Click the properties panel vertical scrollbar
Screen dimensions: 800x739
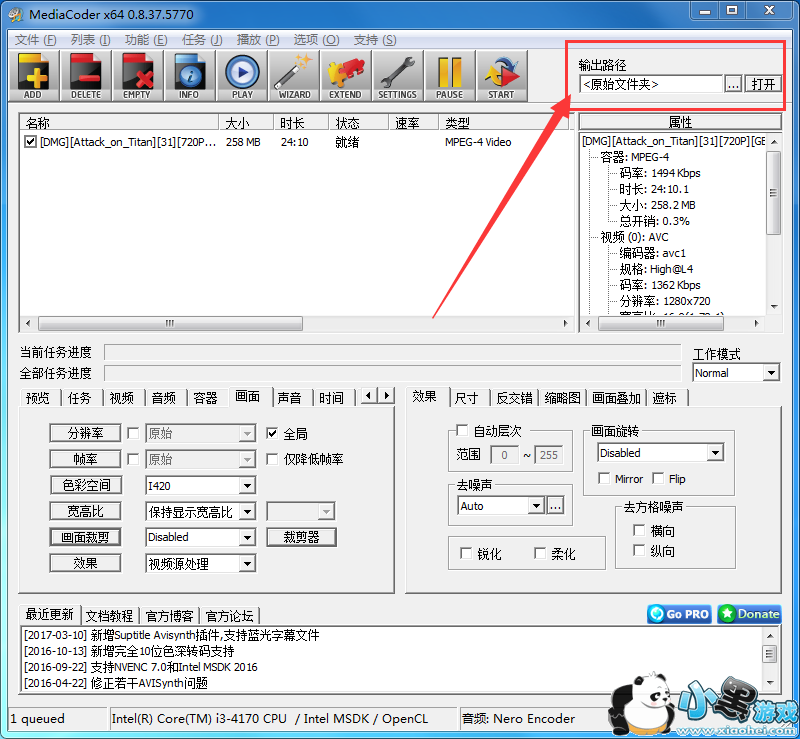pos(774,224)
